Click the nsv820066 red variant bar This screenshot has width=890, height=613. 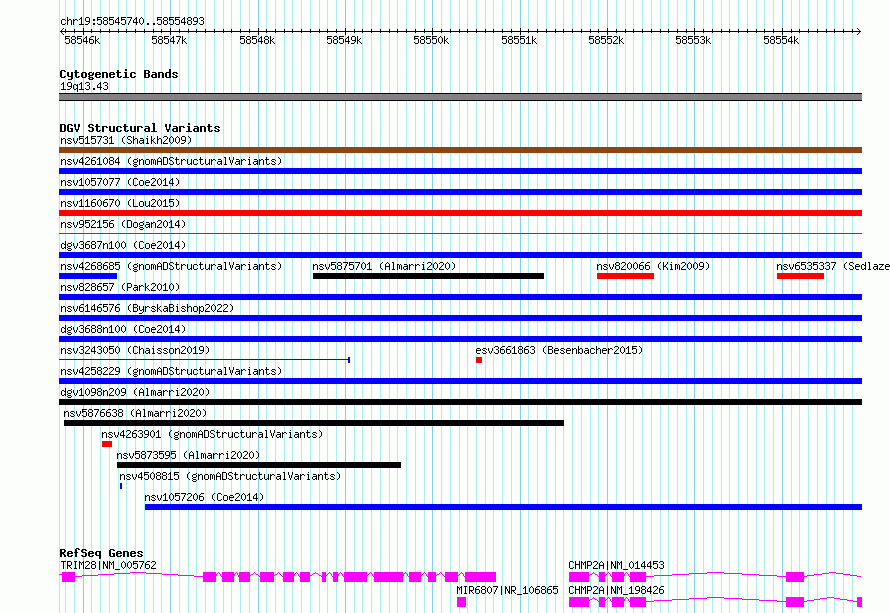point(625,276)
